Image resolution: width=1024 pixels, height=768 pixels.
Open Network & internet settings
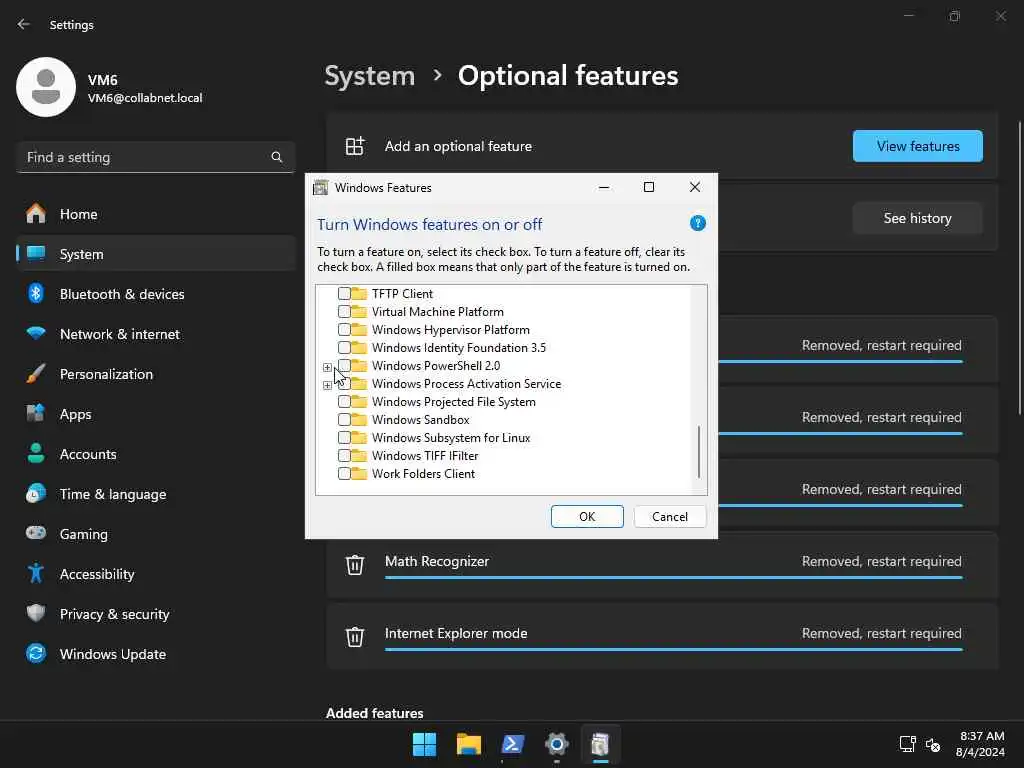point(155,334)
